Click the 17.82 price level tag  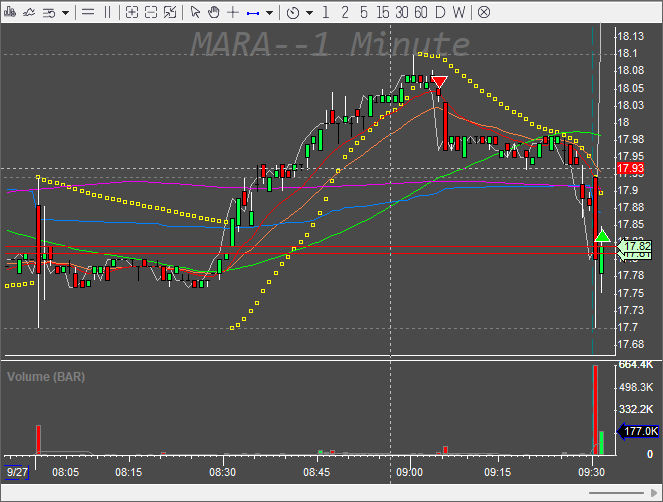(x=635, y=246)
